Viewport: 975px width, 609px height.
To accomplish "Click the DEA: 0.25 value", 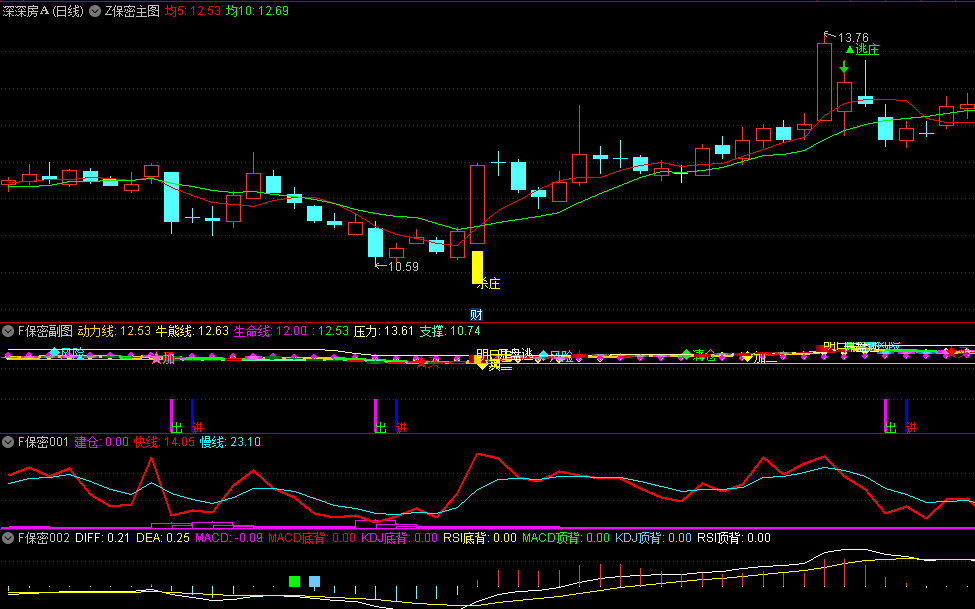I will point(163,538).
